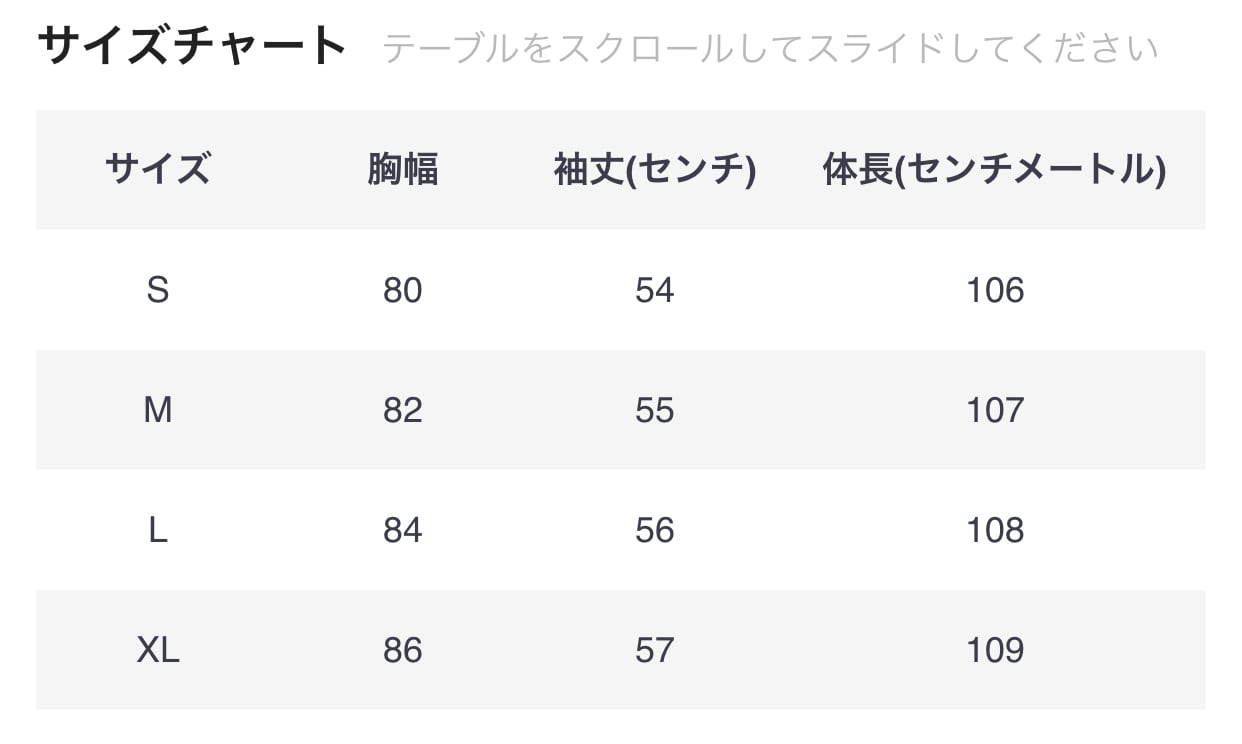This screenshot has width=1242, height=744.
Task: Click the scroll hint text beside the title
Action: (x=770, y=48)
